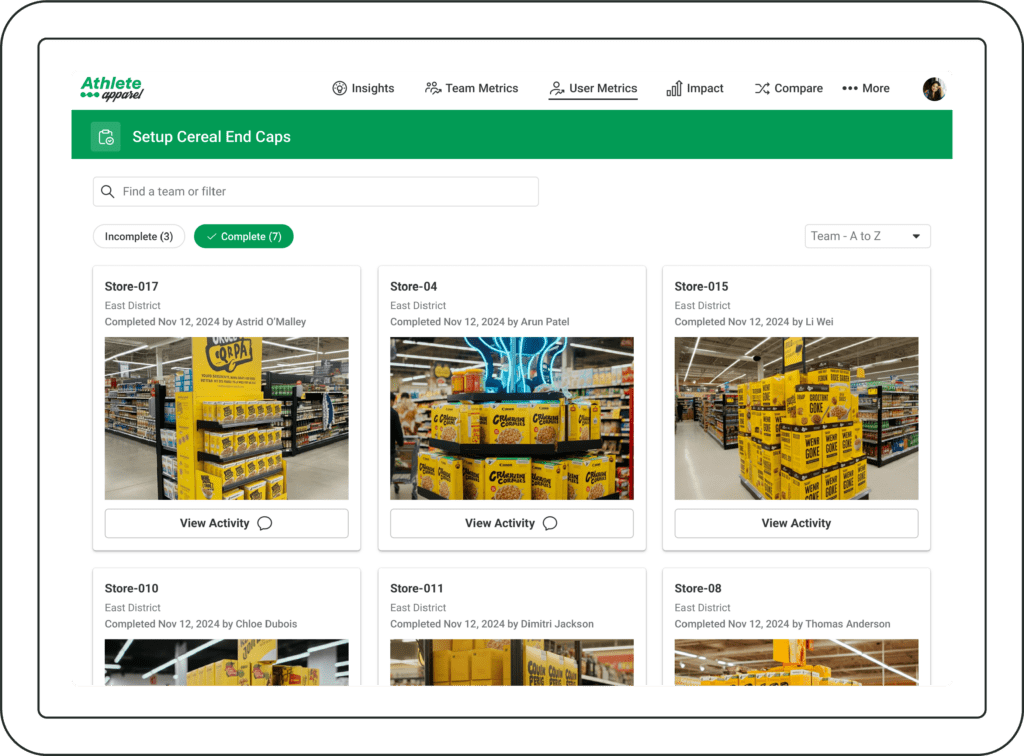The image size is (1024, 756).
Task: Open the user profile avatar
Action: (x=934, y=89)
